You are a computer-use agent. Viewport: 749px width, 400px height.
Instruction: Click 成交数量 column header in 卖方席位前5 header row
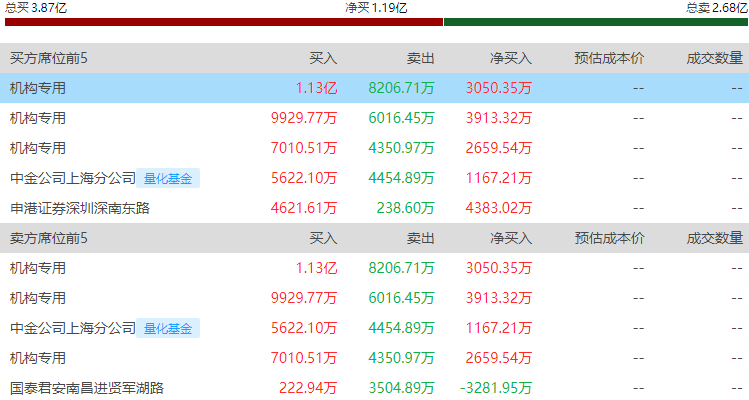[715, 238]
